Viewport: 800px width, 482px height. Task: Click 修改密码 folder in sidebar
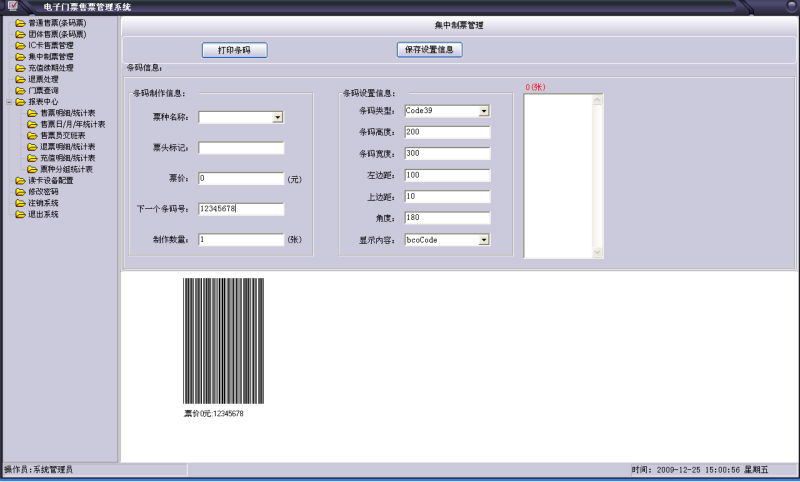[43, 192]
